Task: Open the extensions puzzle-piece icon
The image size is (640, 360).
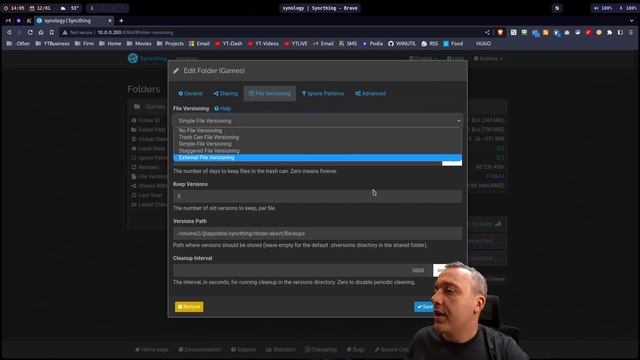Action: 609,32
